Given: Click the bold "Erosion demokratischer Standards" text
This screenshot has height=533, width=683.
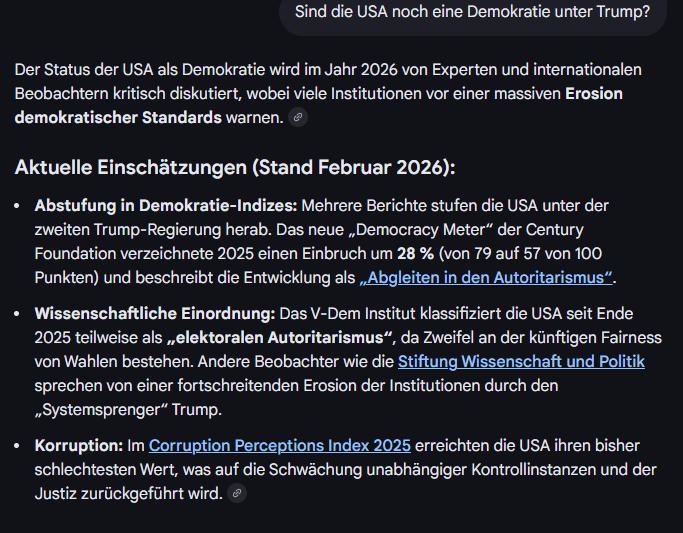Looking at the screenshot, I should pos(118,118).
